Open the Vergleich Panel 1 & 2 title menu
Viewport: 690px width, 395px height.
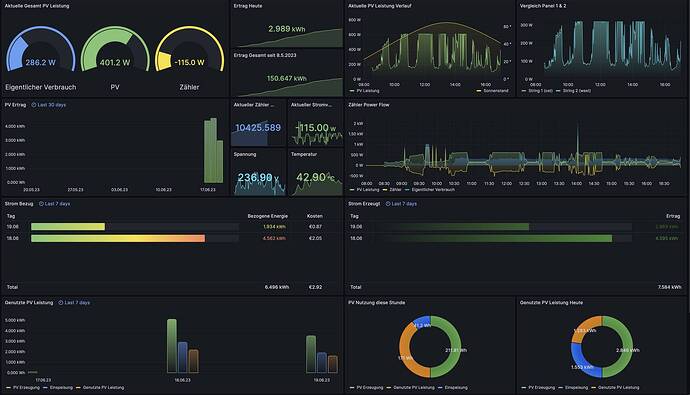click(543, 6)
